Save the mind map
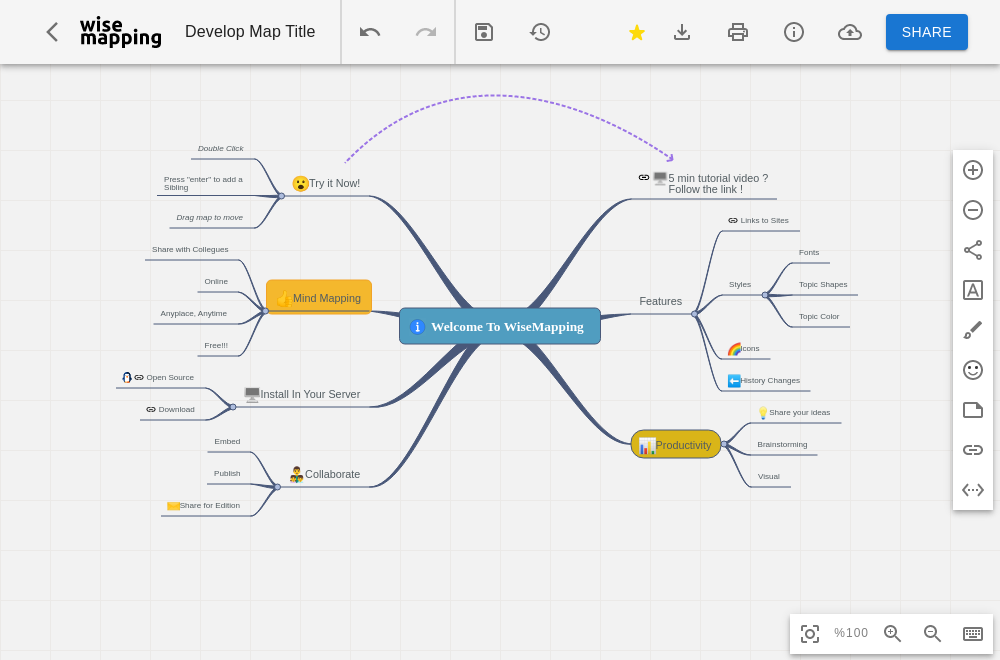1000x660 pixels. coord(484,32)
